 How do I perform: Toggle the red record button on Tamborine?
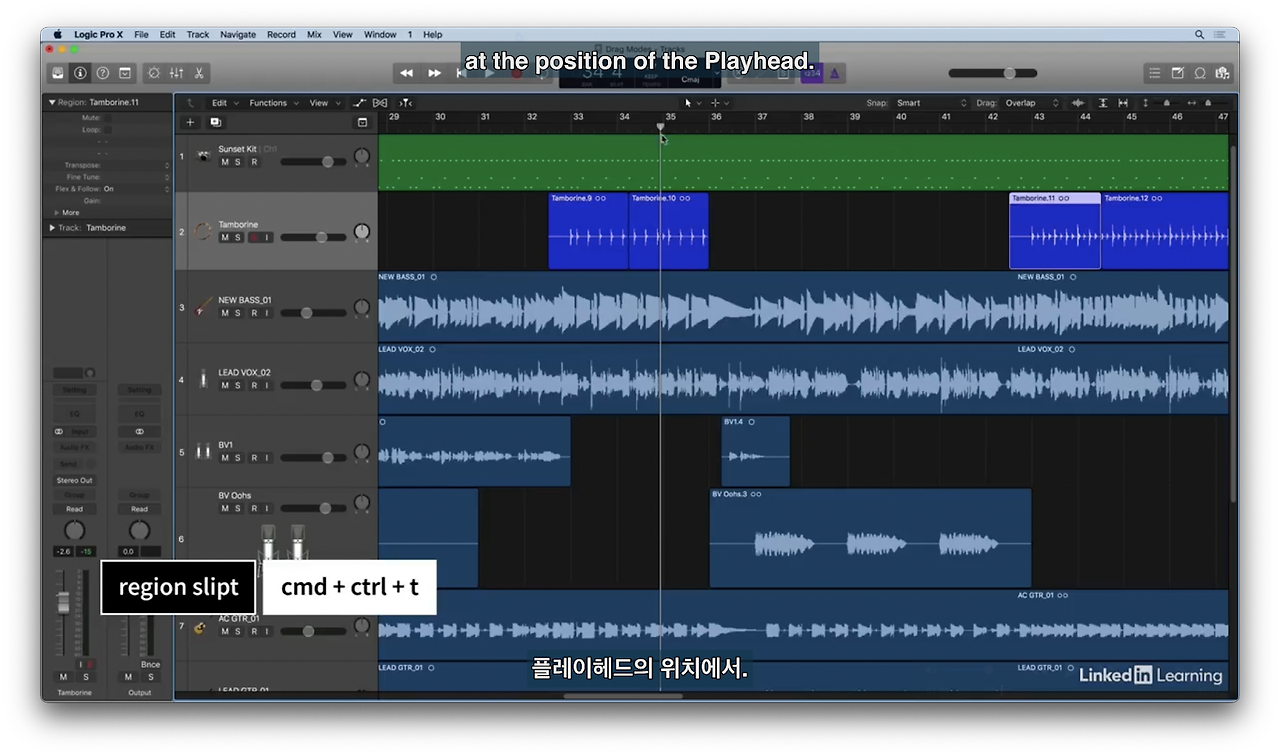click(254, 237)
